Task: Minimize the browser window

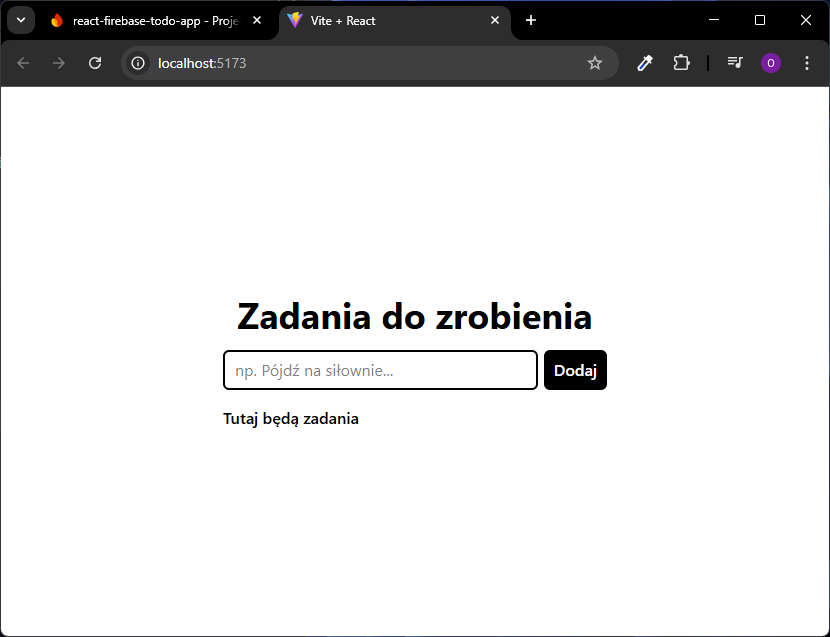Action: 714,20
